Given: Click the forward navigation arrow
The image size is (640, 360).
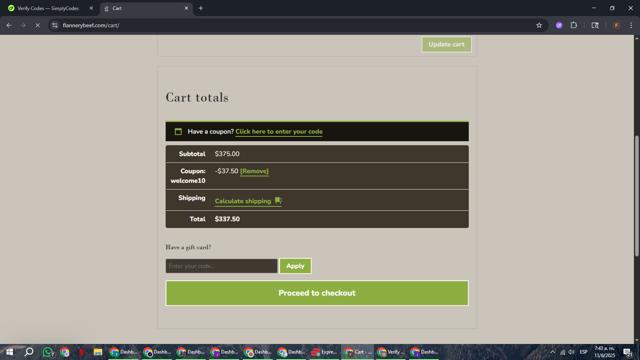Looking at the screenshot, I should point(23,25).
